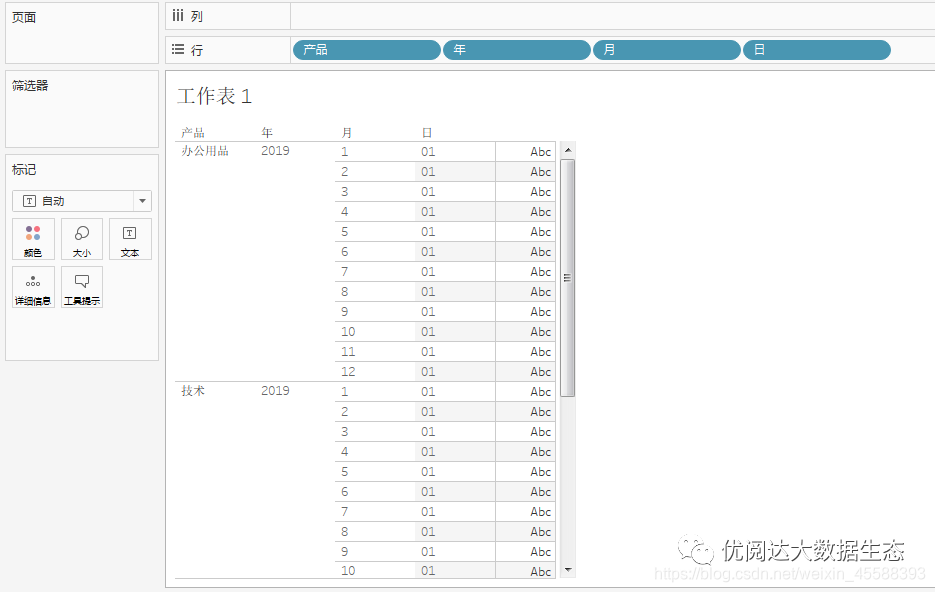This screenshot has width=935, height=592.
Task: Select the 技术 product row label
Action: [x=193, y=390]
